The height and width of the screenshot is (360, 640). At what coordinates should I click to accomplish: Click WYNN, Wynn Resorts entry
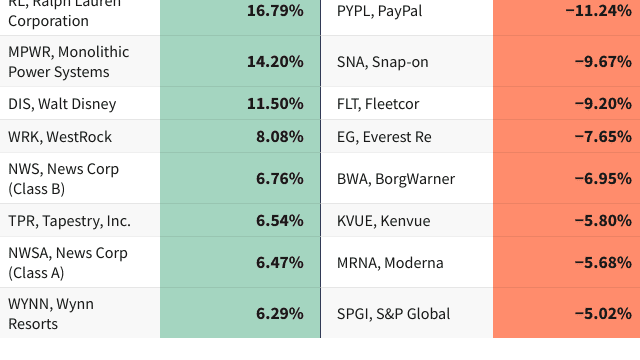51,314
